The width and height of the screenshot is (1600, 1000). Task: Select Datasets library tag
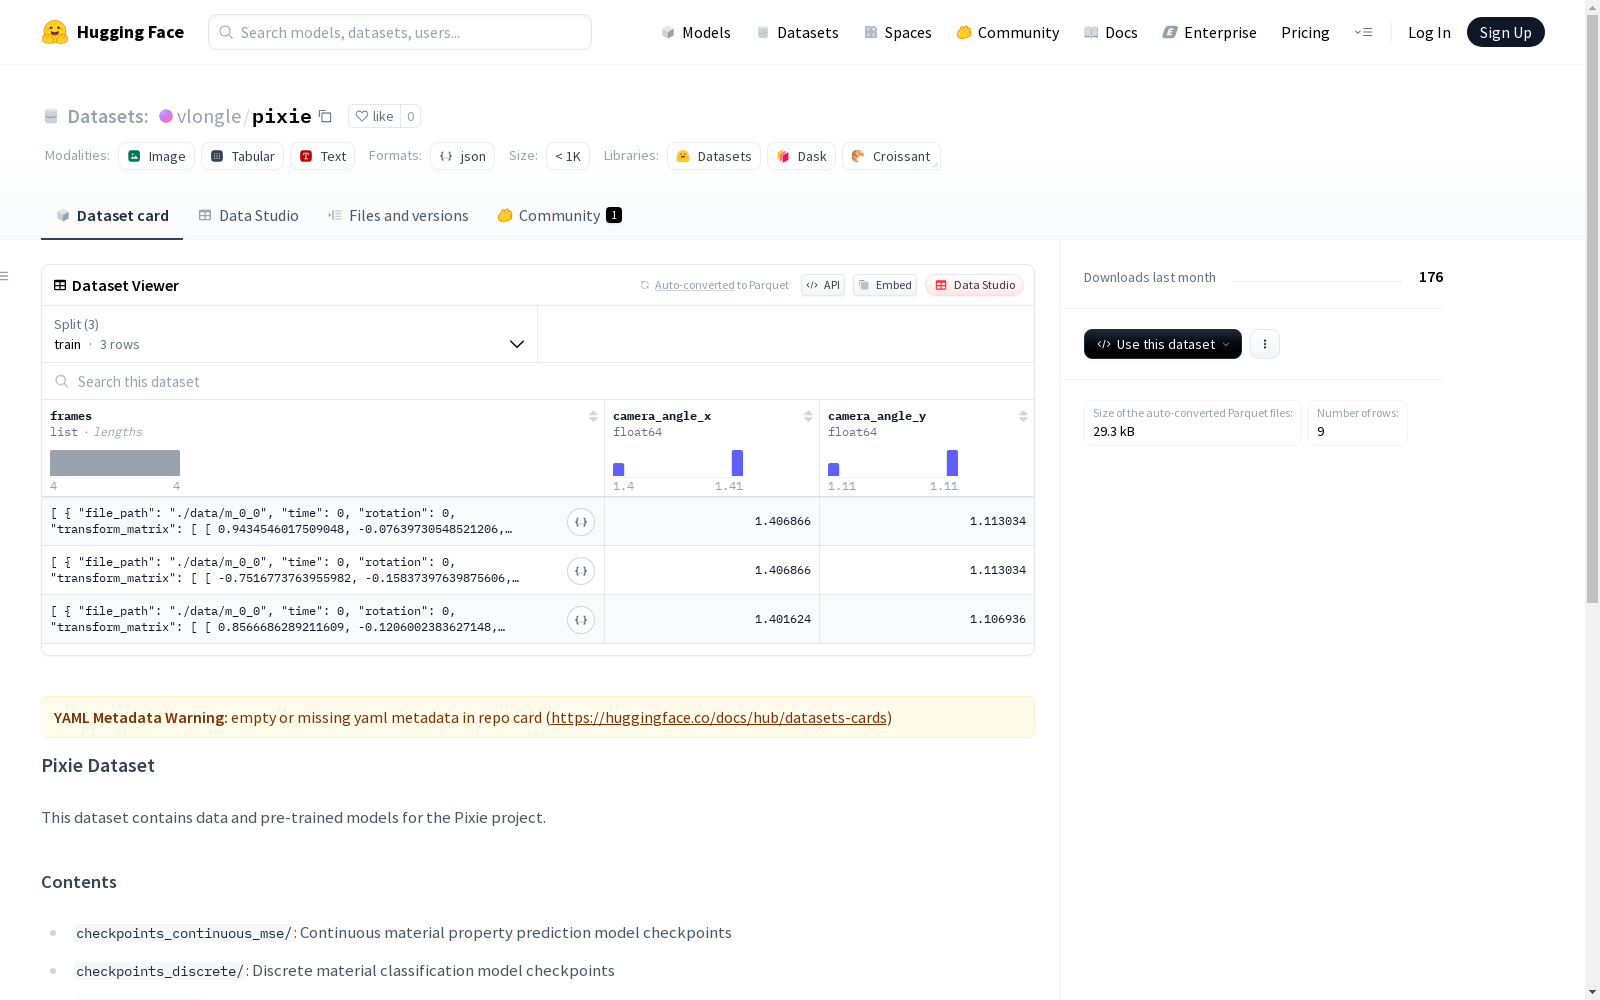coord(714,156)
